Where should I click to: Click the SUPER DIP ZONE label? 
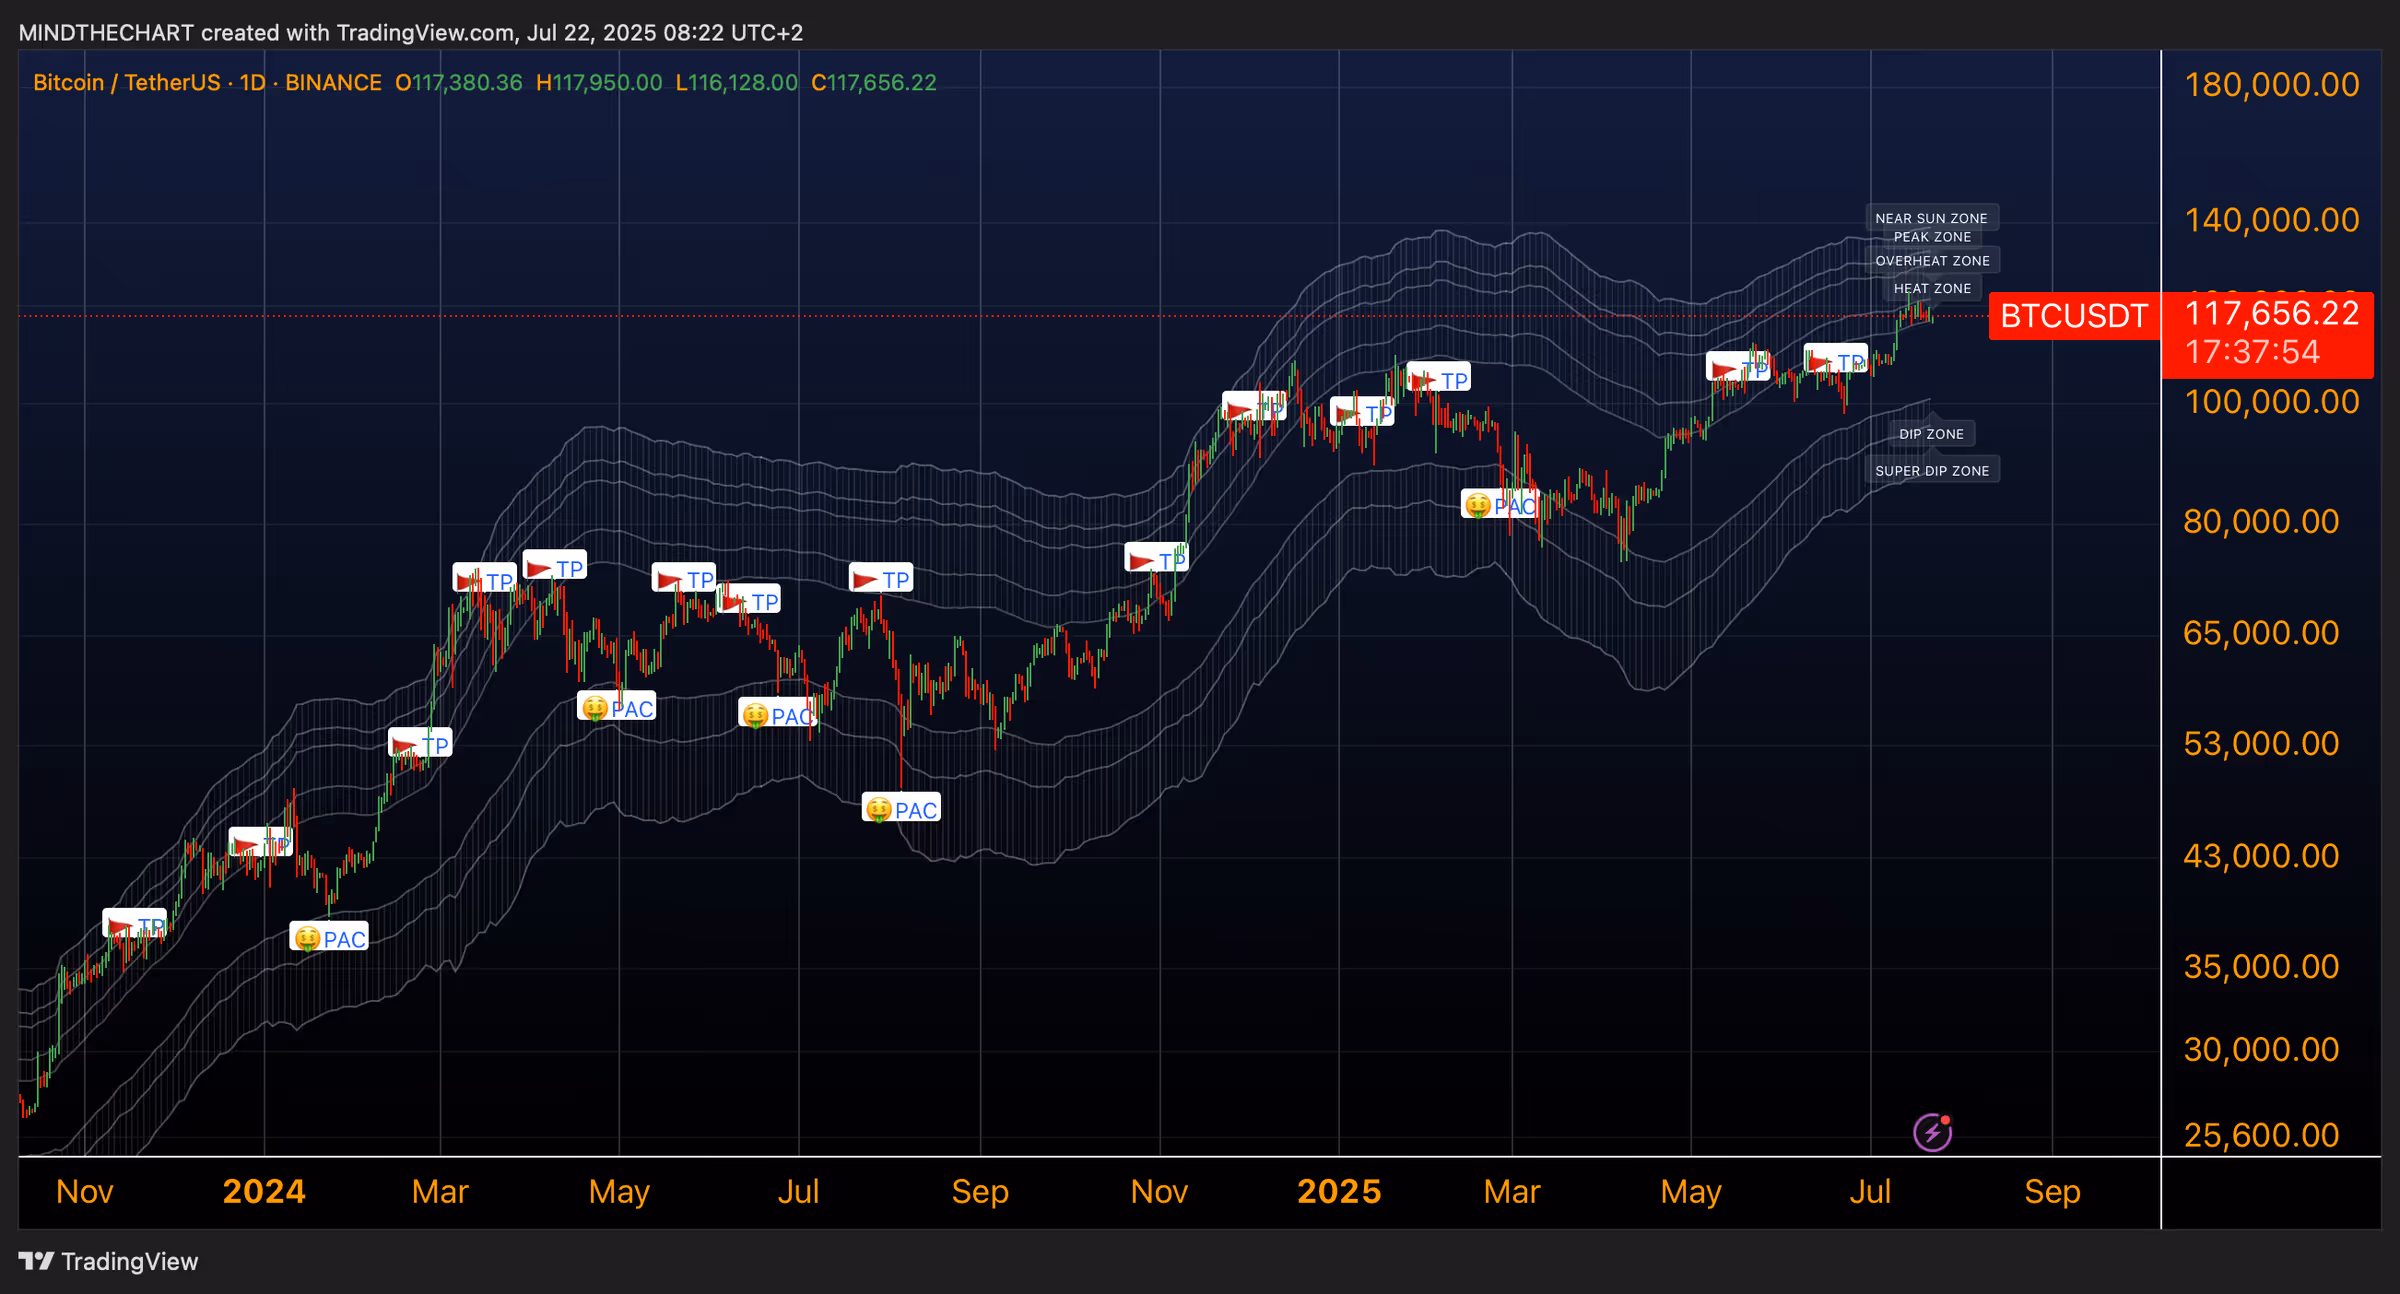click(x=1932, y=470)
